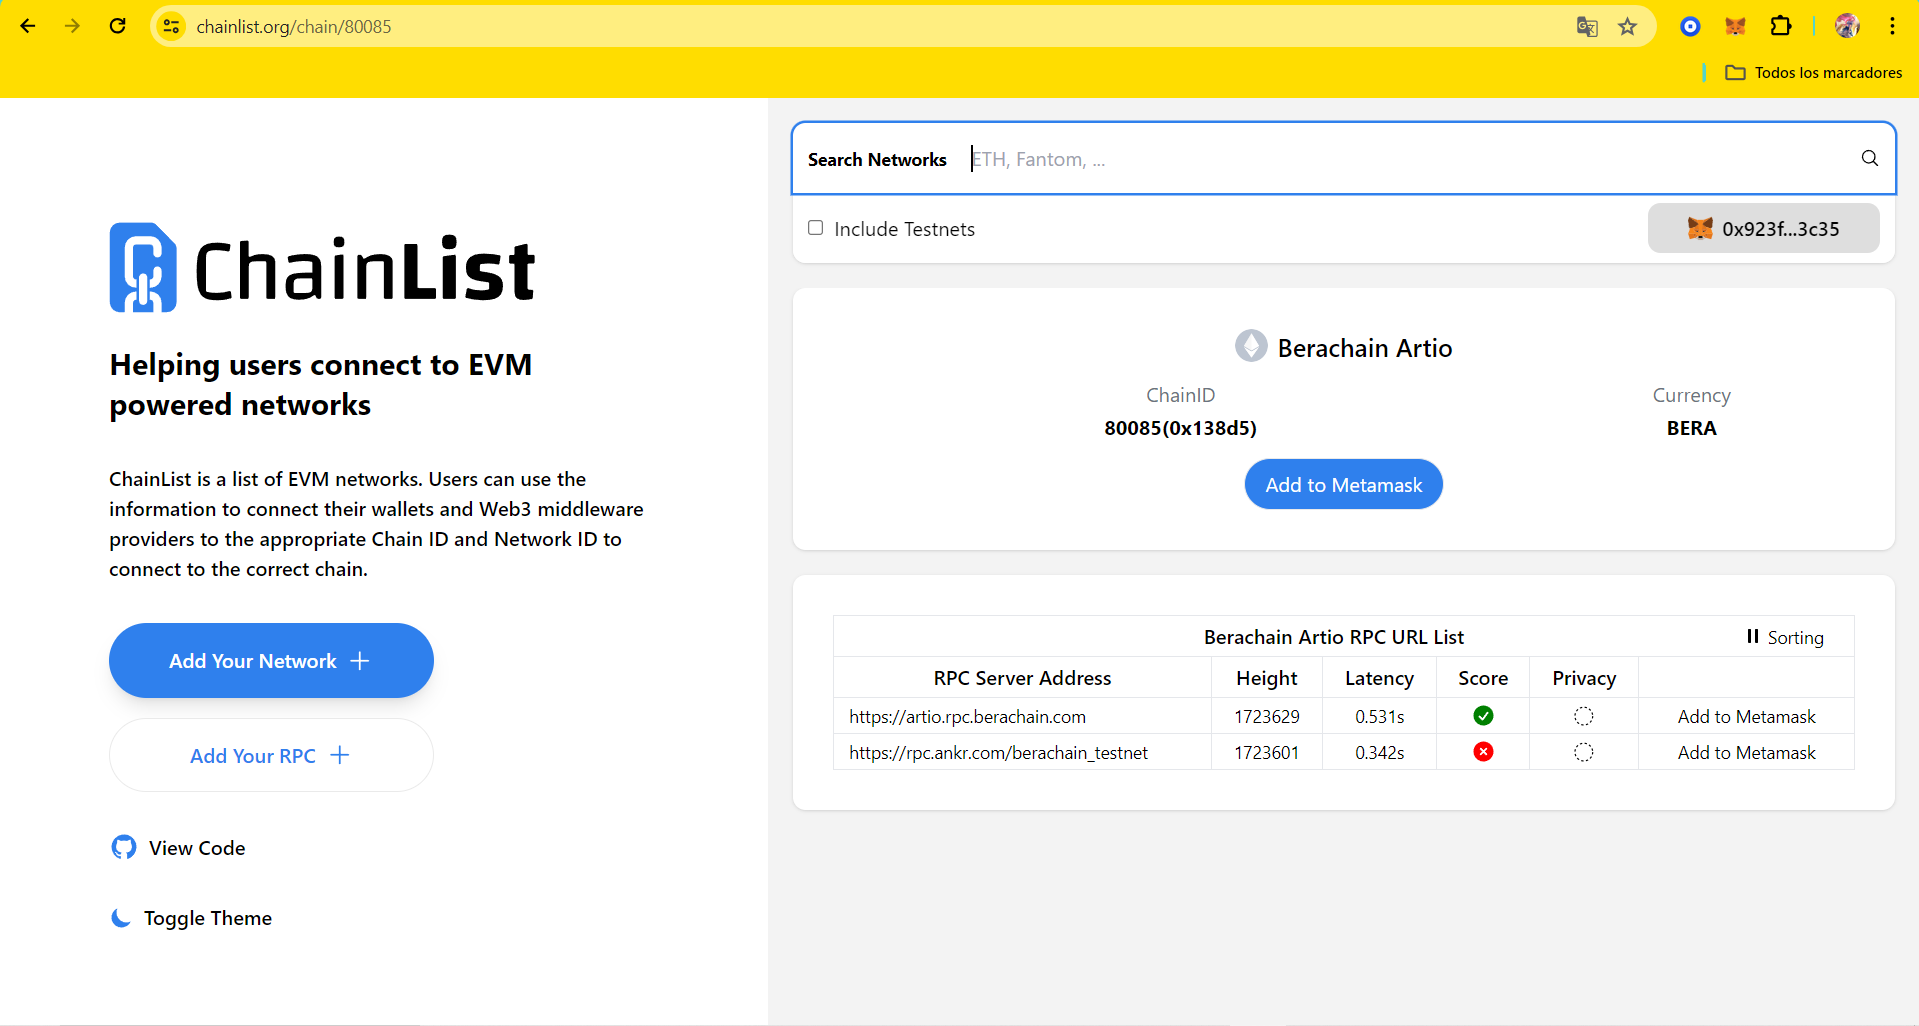Click ChainID value 80085(0x138d5)
Screen dimensions: 1919x1026
tap(1180, 428)
